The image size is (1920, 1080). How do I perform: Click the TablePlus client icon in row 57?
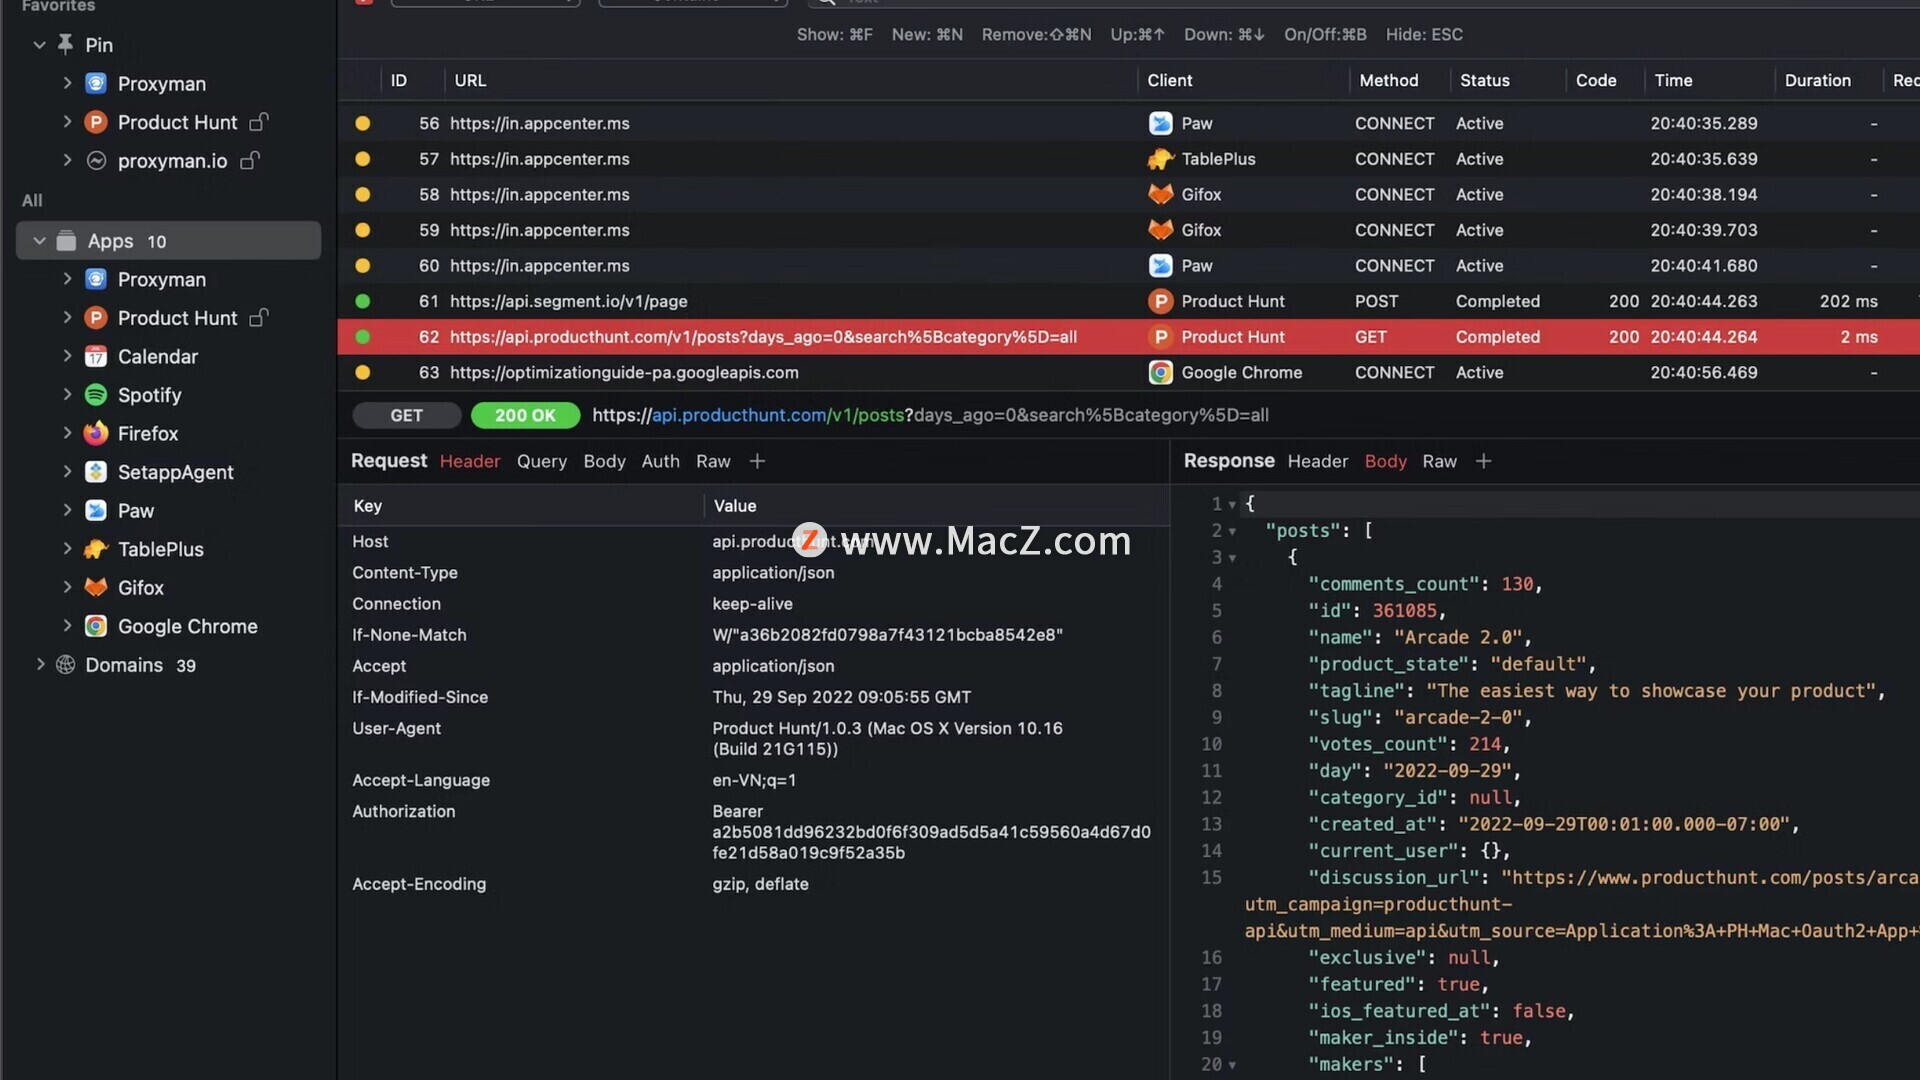pyautogui.click(x=1160, y=159)
